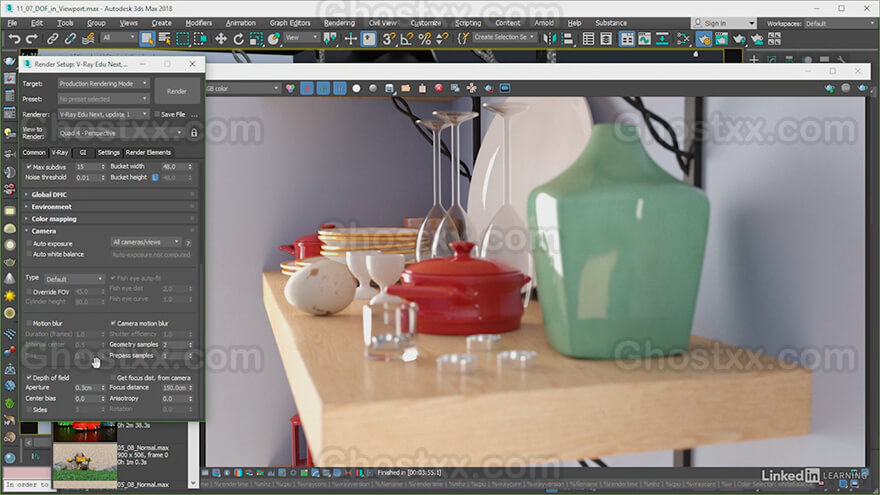The height and width of the screenshot is (495, 880).
Task: Open the Modifiers menu
Action: pyautogui.click(x=199, y=23)
